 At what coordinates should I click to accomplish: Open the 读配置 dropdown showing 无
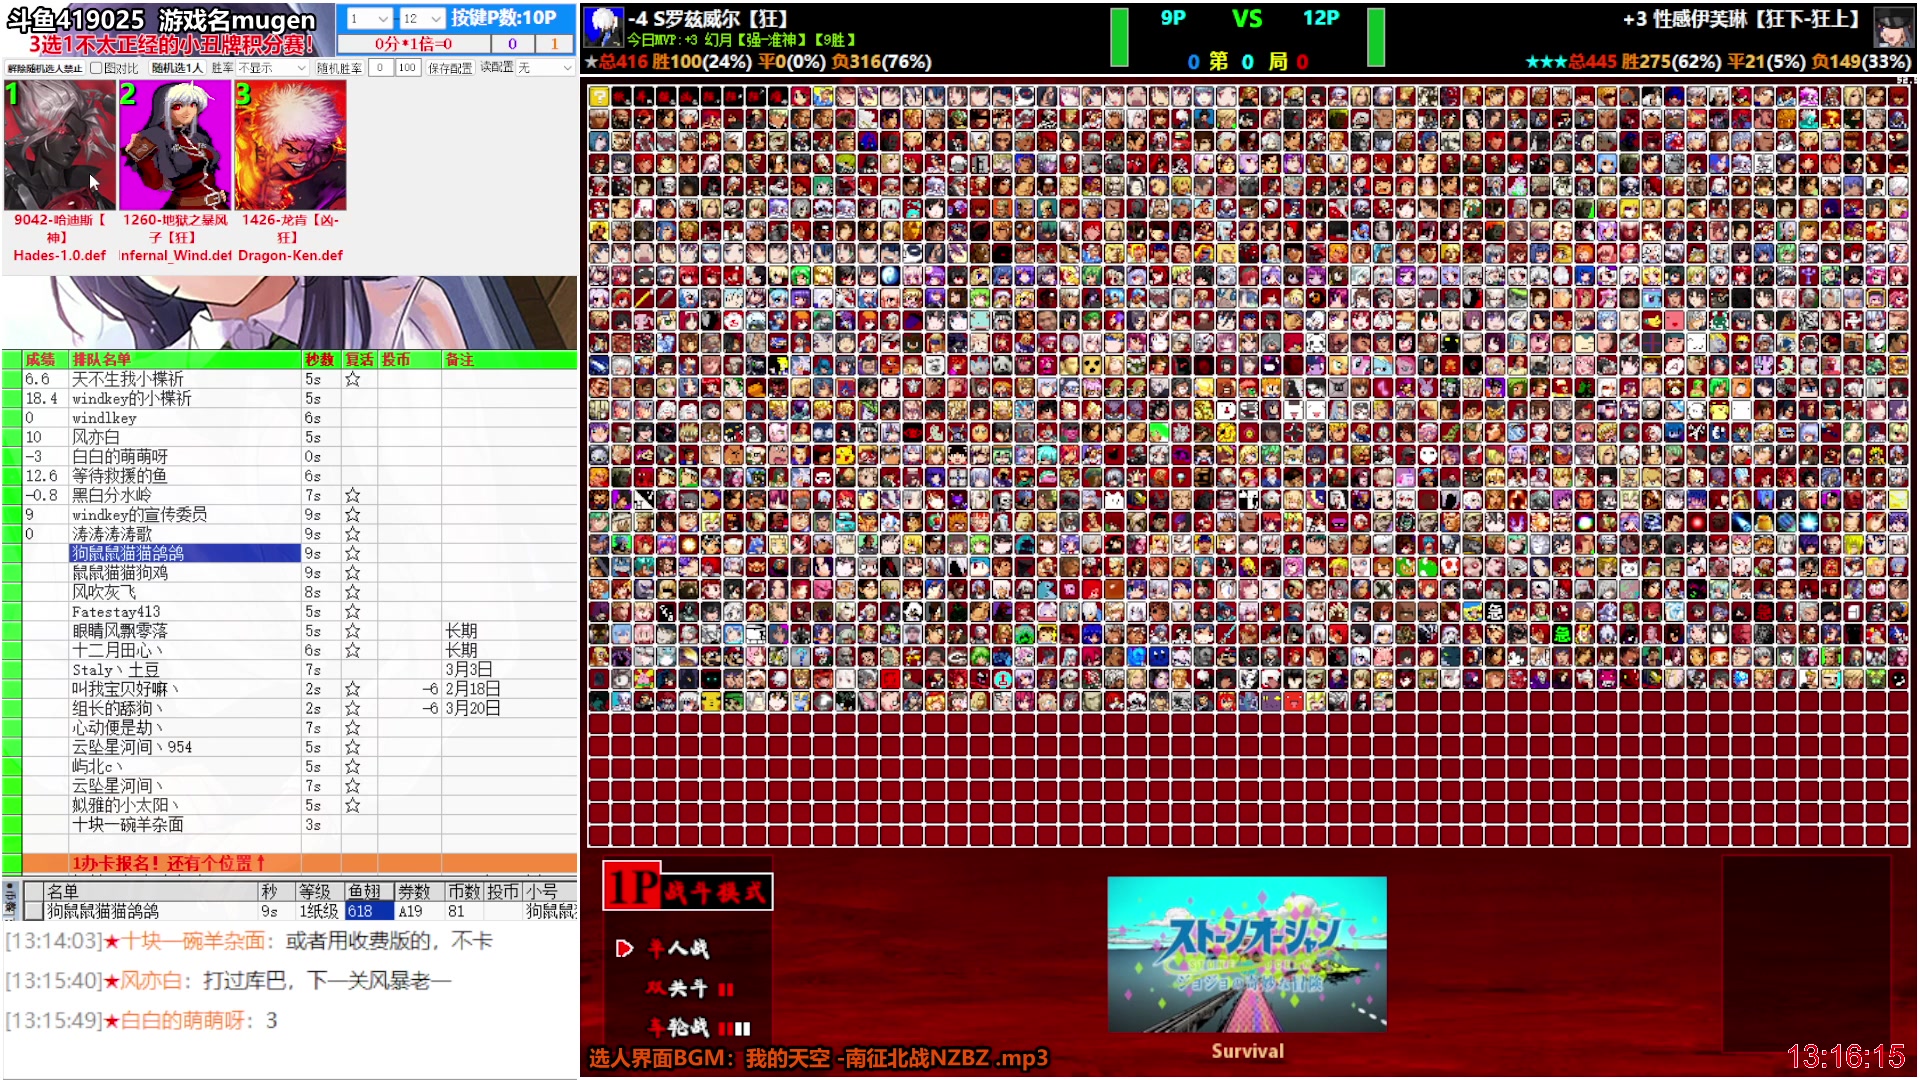point(545,68)
